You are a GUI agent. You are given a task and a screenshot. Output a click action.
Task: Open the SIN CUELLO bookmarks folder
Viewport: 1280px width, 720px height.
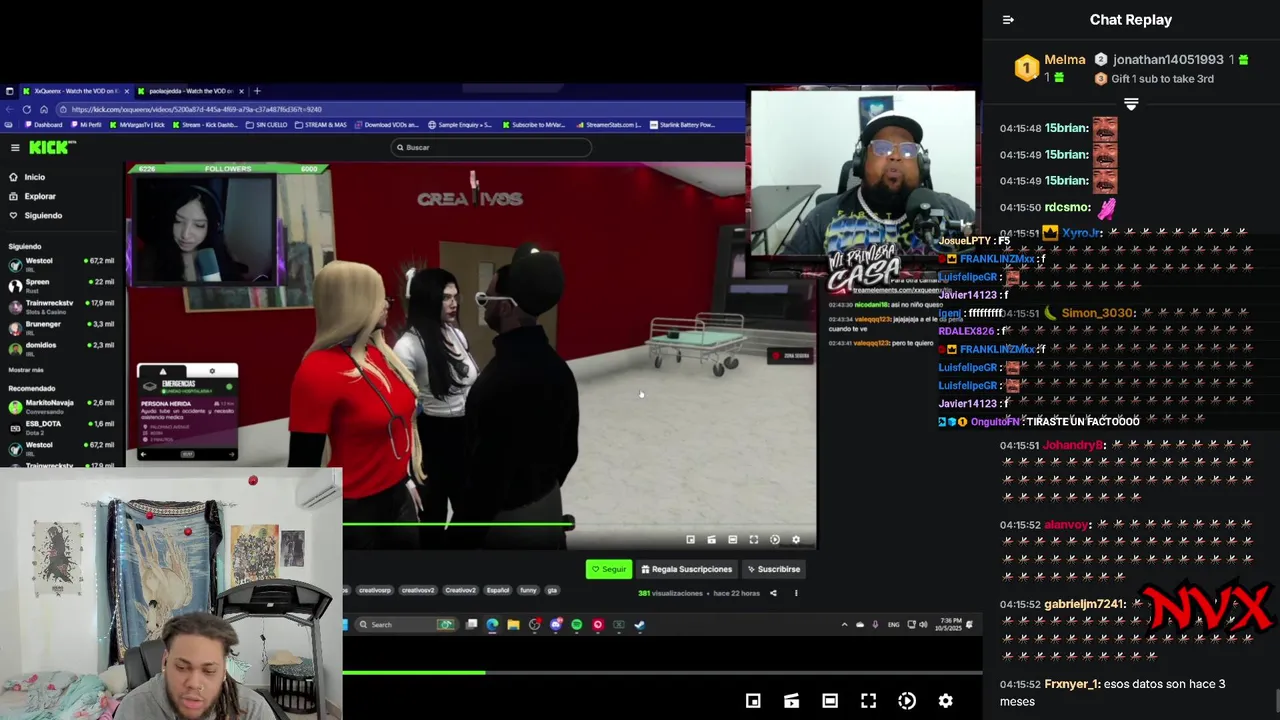pyautogui.click(x=267, y=125)
